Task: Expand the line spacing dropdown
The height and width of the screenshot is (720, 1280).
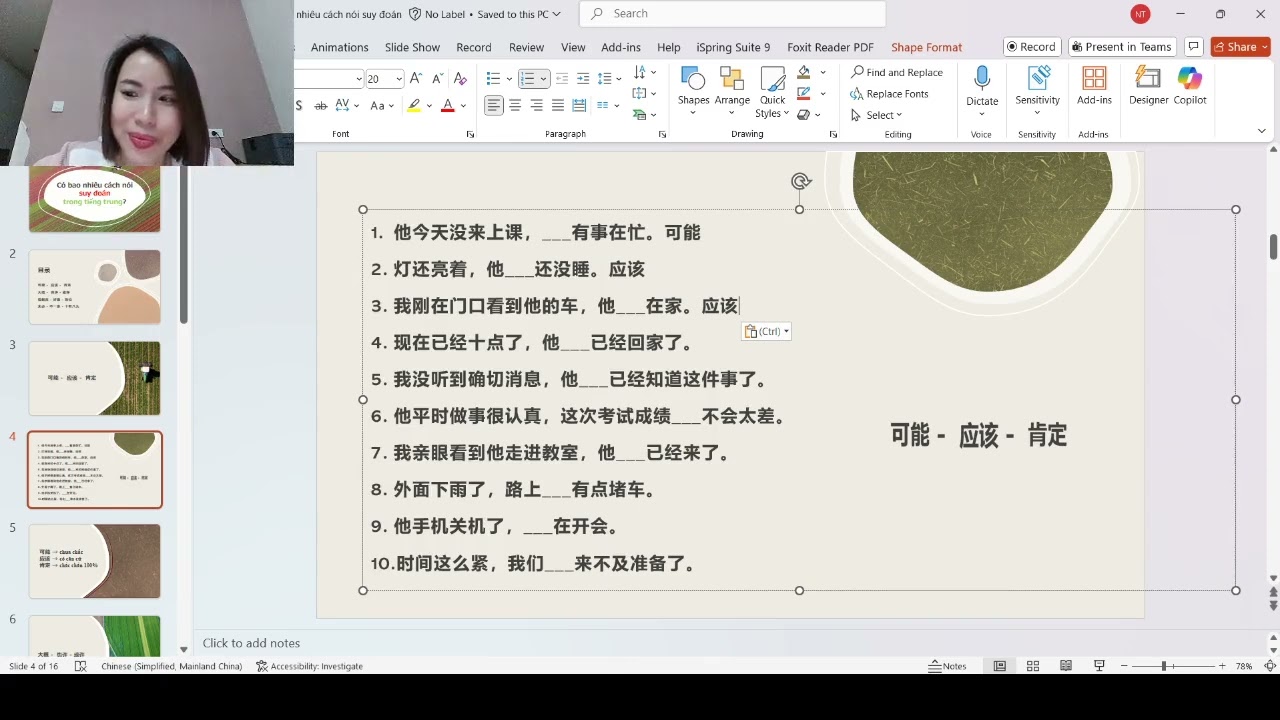Action: coord(609,79)
